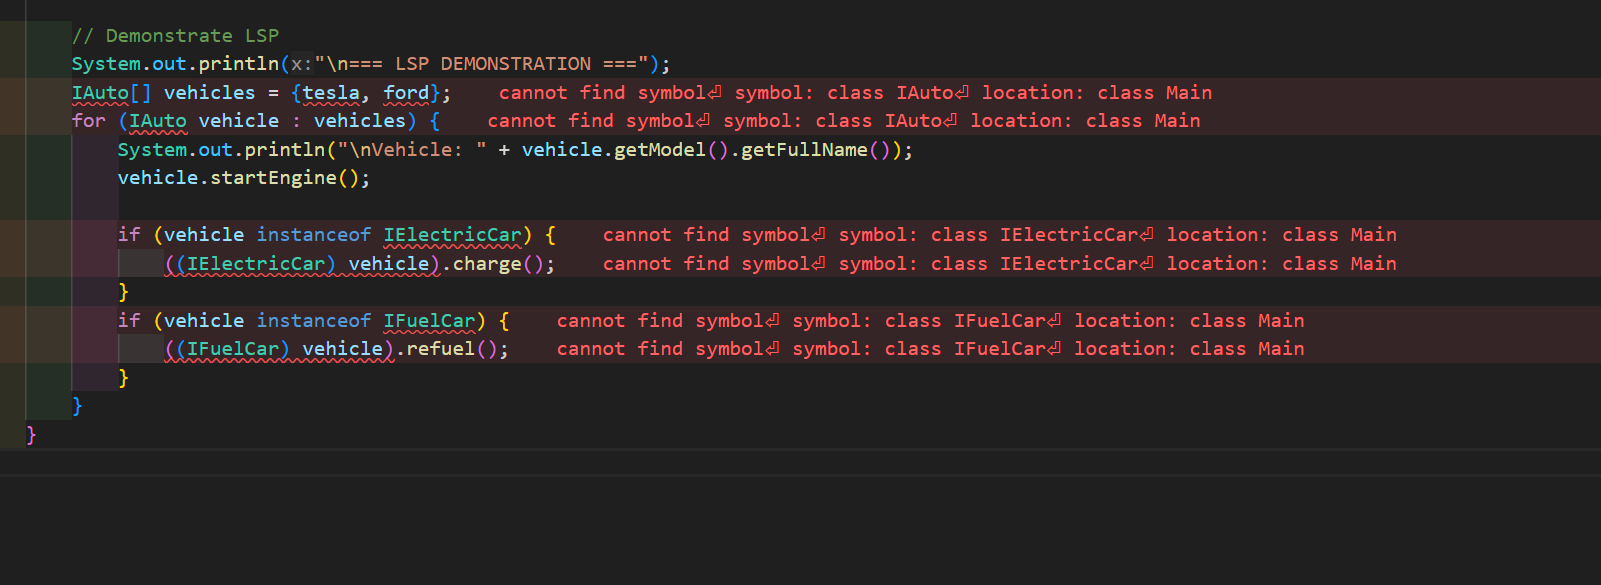Click the blue closing brace of the for loop
This screenshot has width=1601, height=585.
[77, 405]
